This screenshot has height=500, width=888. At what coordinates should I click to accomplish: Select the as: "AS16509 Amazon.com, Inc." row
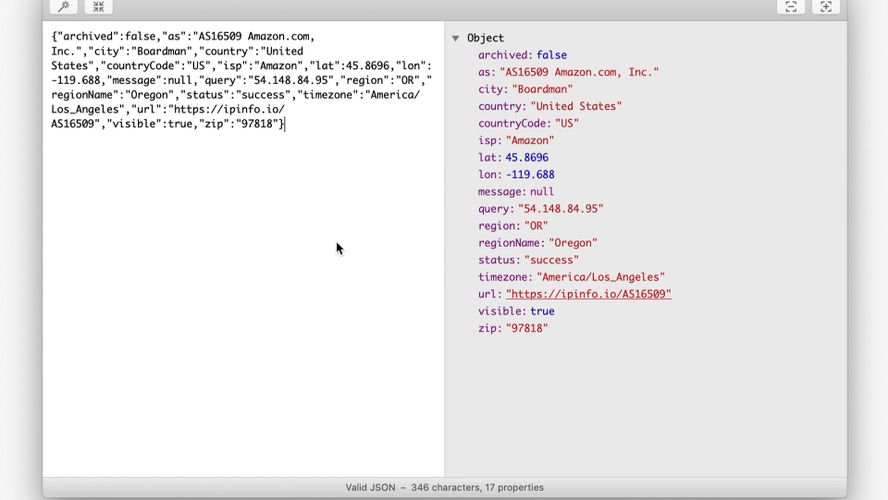coord(568,72)
